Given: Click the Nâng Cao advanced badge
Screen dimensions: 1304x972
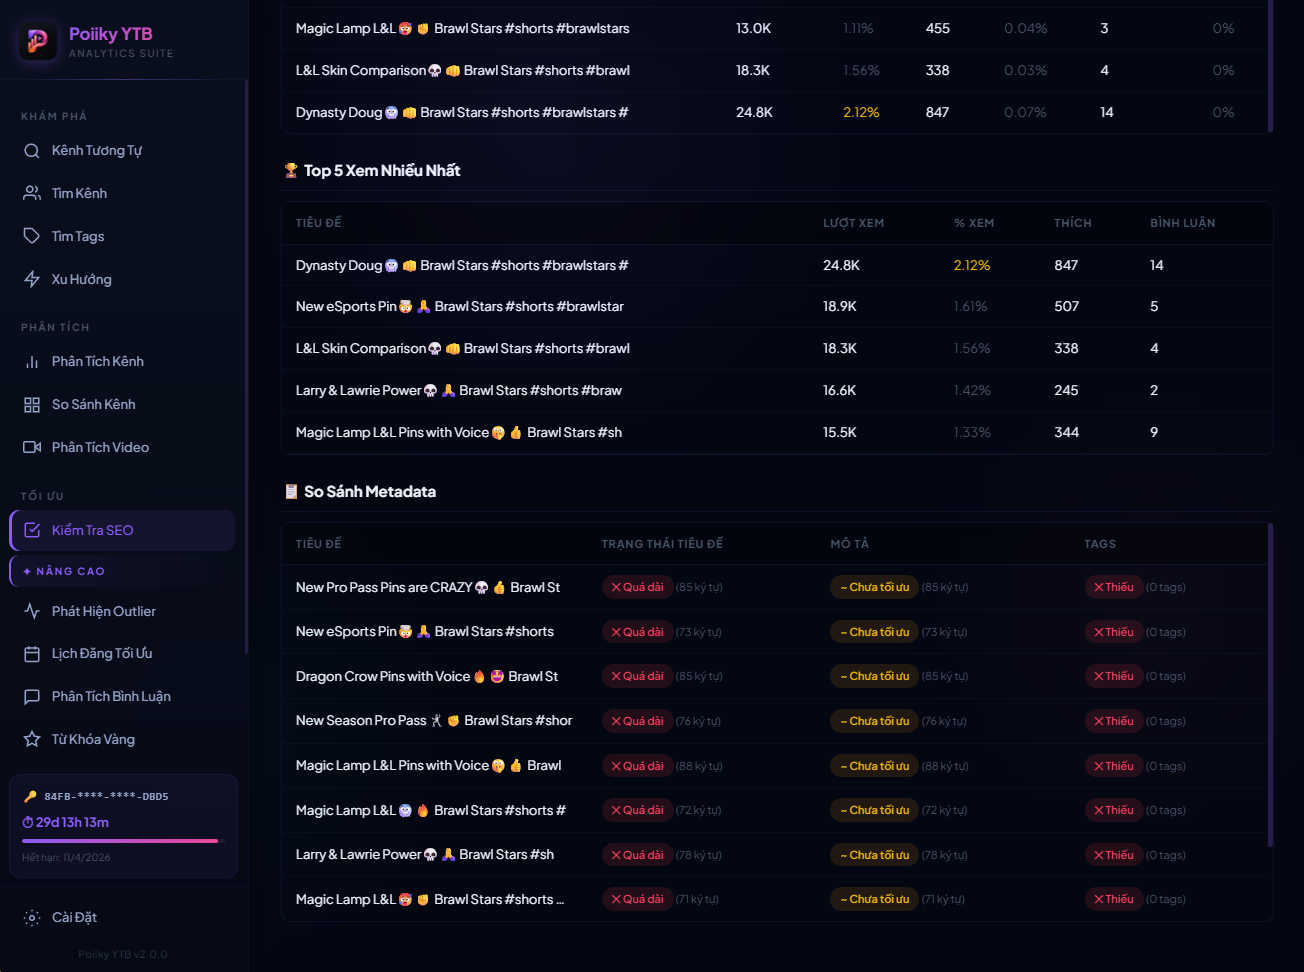Looking at the screenshot, I should coord(64,572).
